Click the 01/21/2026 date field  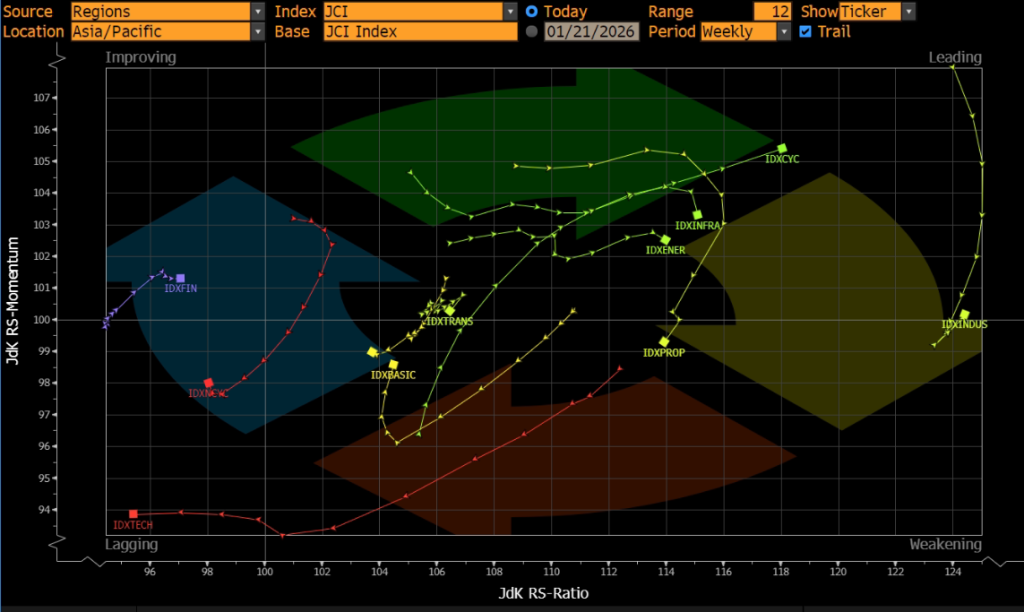(590, 31)
